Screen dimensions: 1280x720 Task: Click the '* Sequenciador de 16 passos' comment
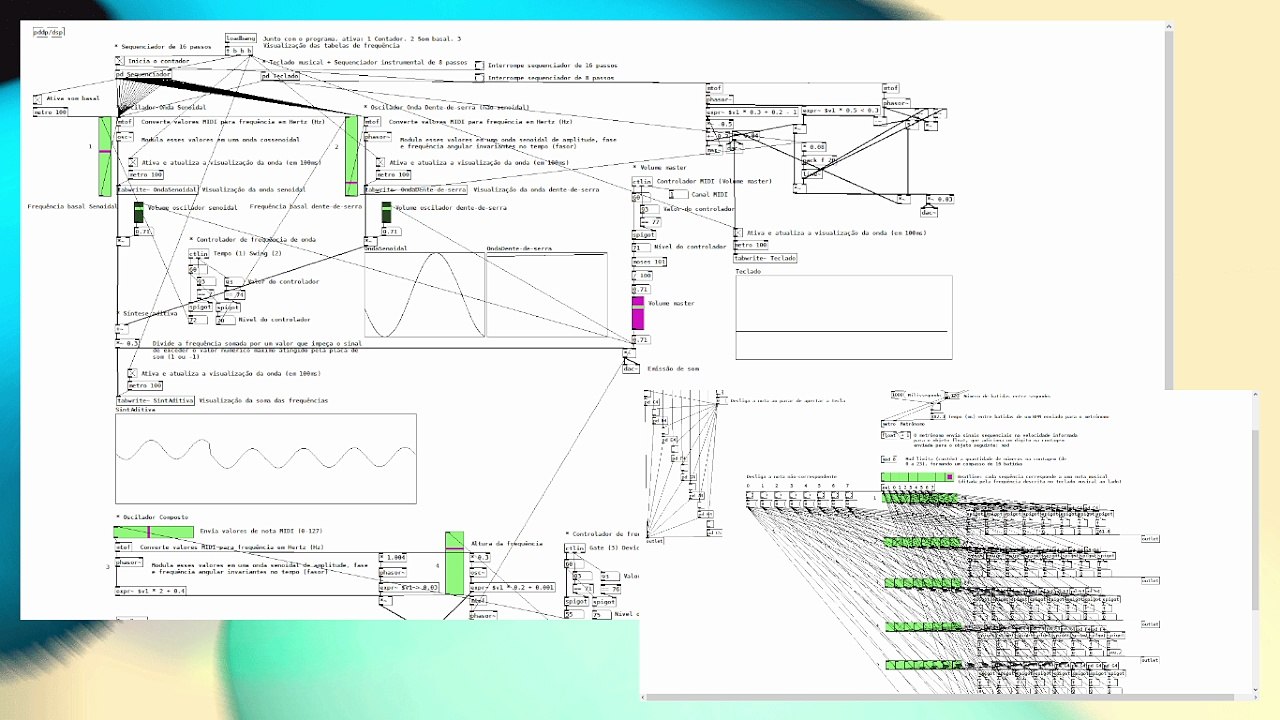point(165,47)
